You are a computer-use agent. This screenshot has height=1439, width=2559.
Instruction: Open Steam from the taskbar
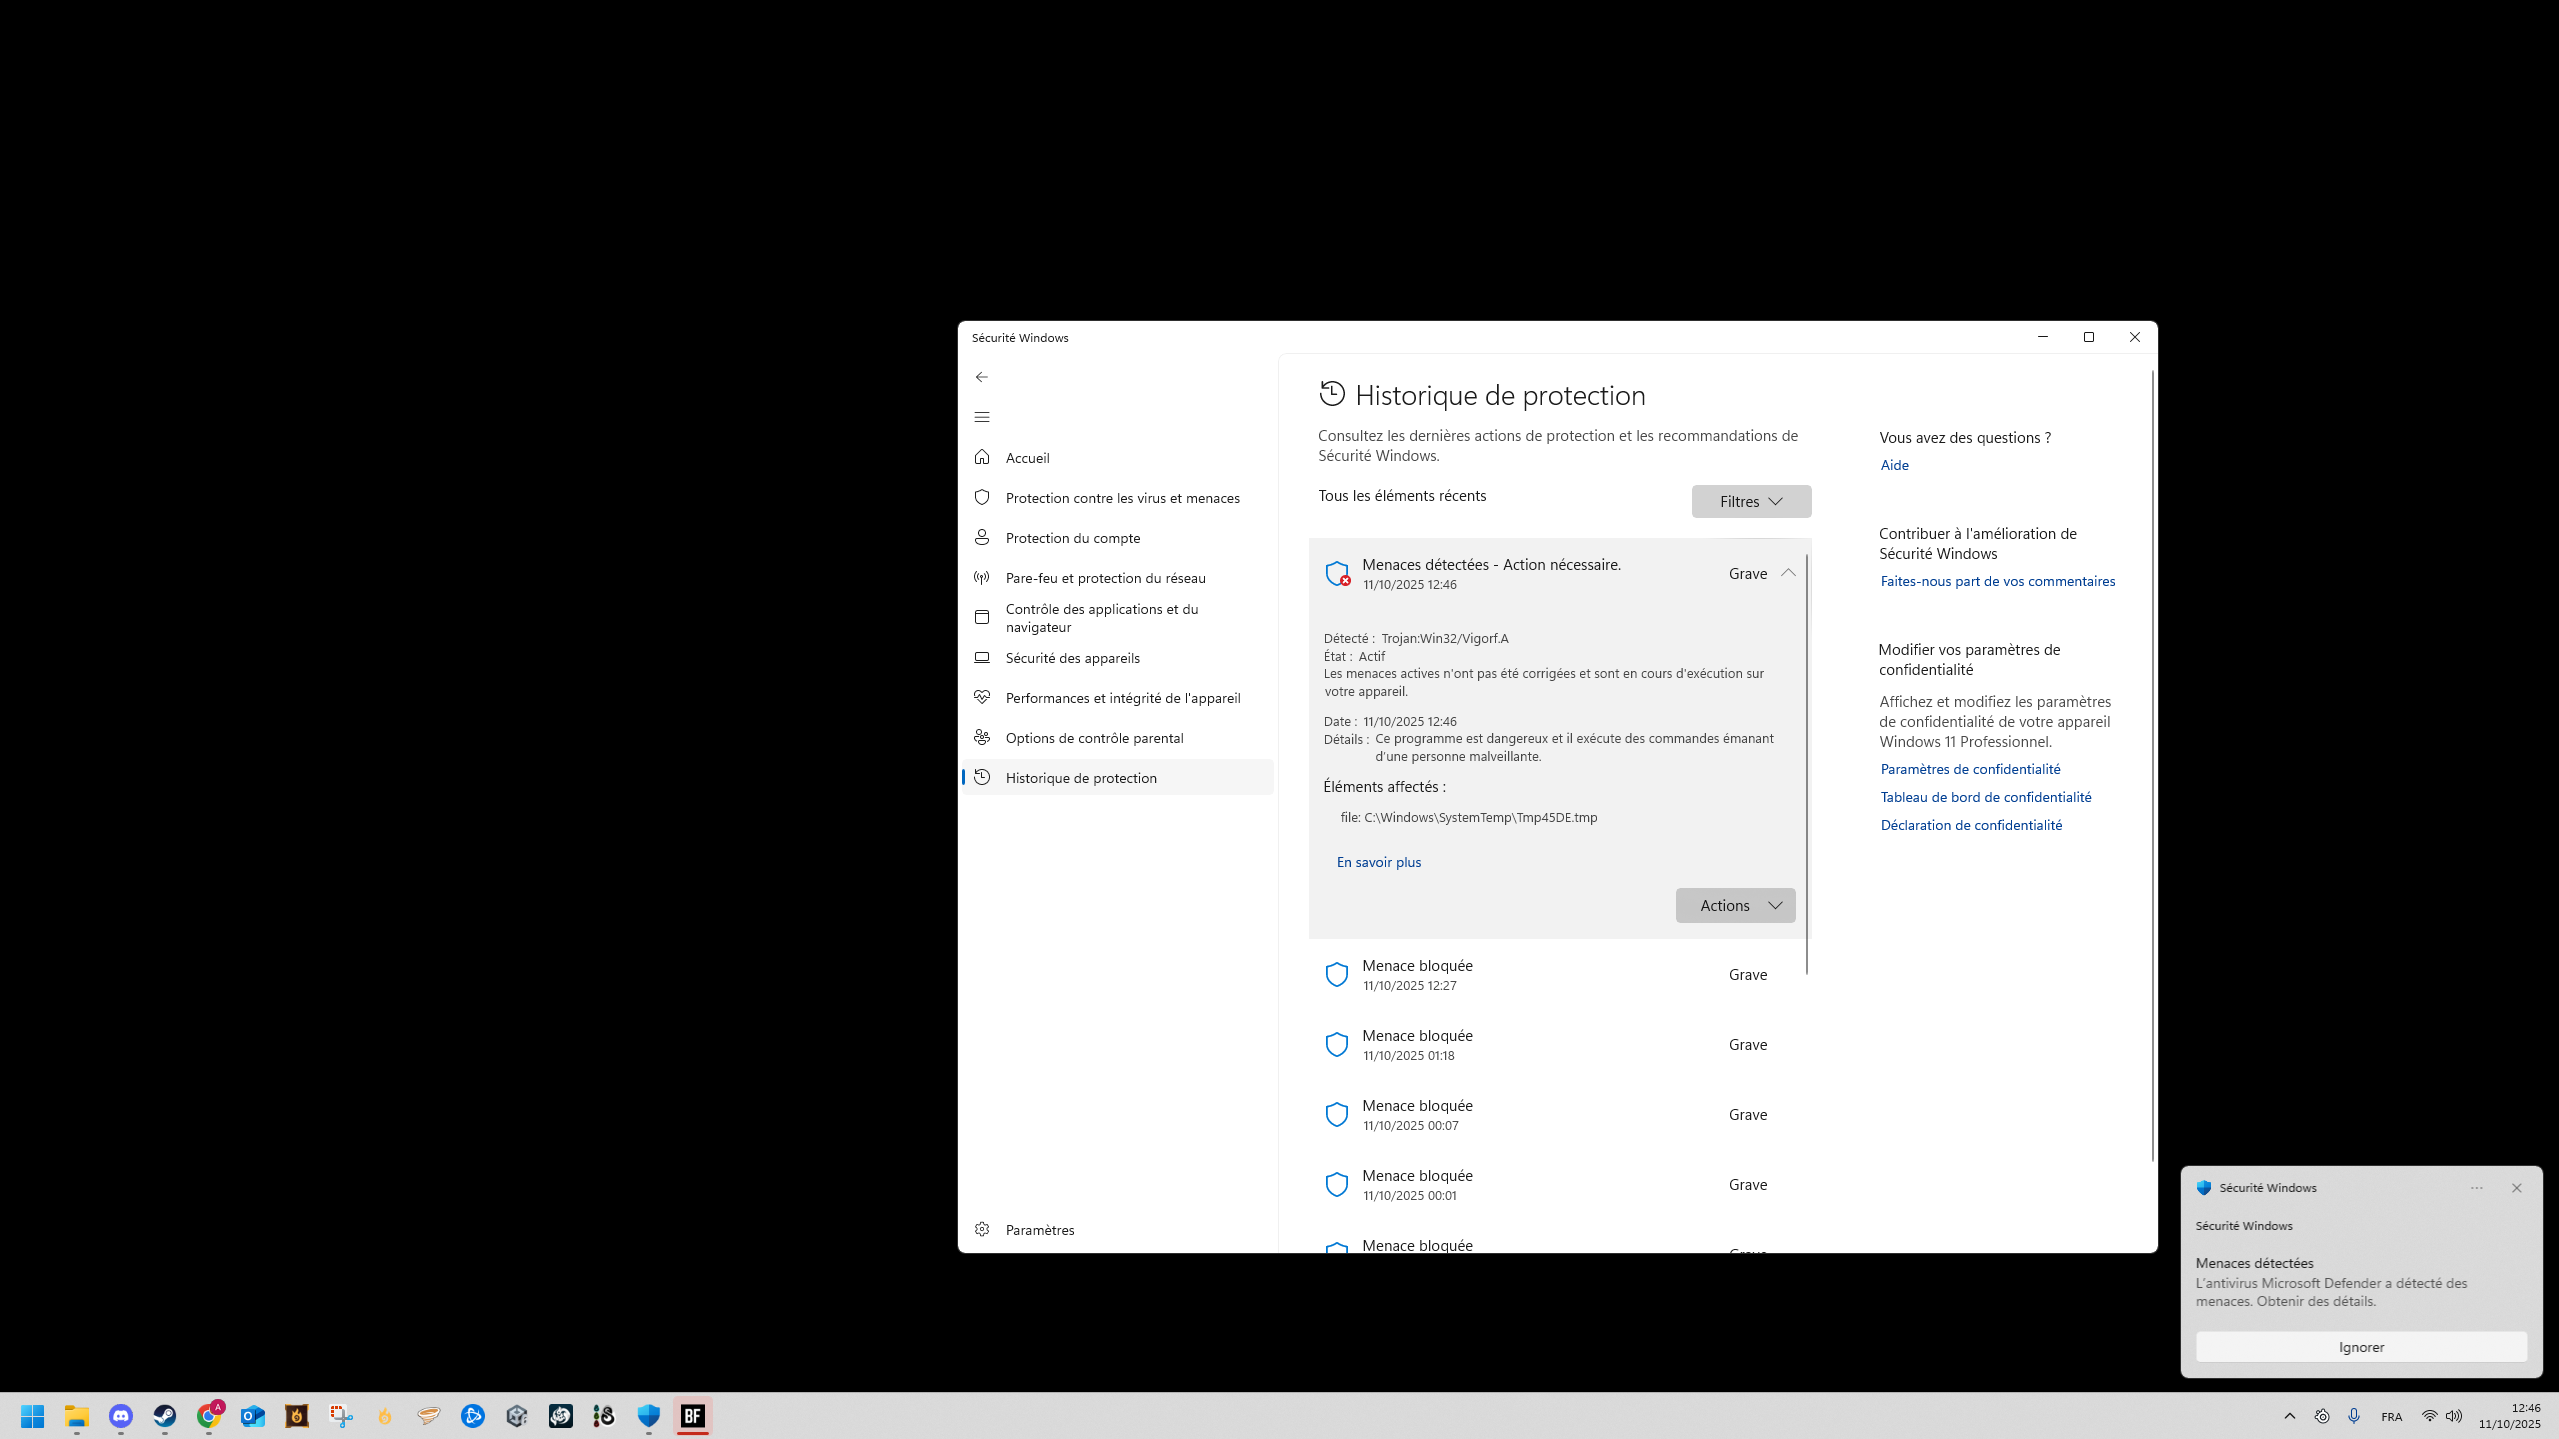165,1415
